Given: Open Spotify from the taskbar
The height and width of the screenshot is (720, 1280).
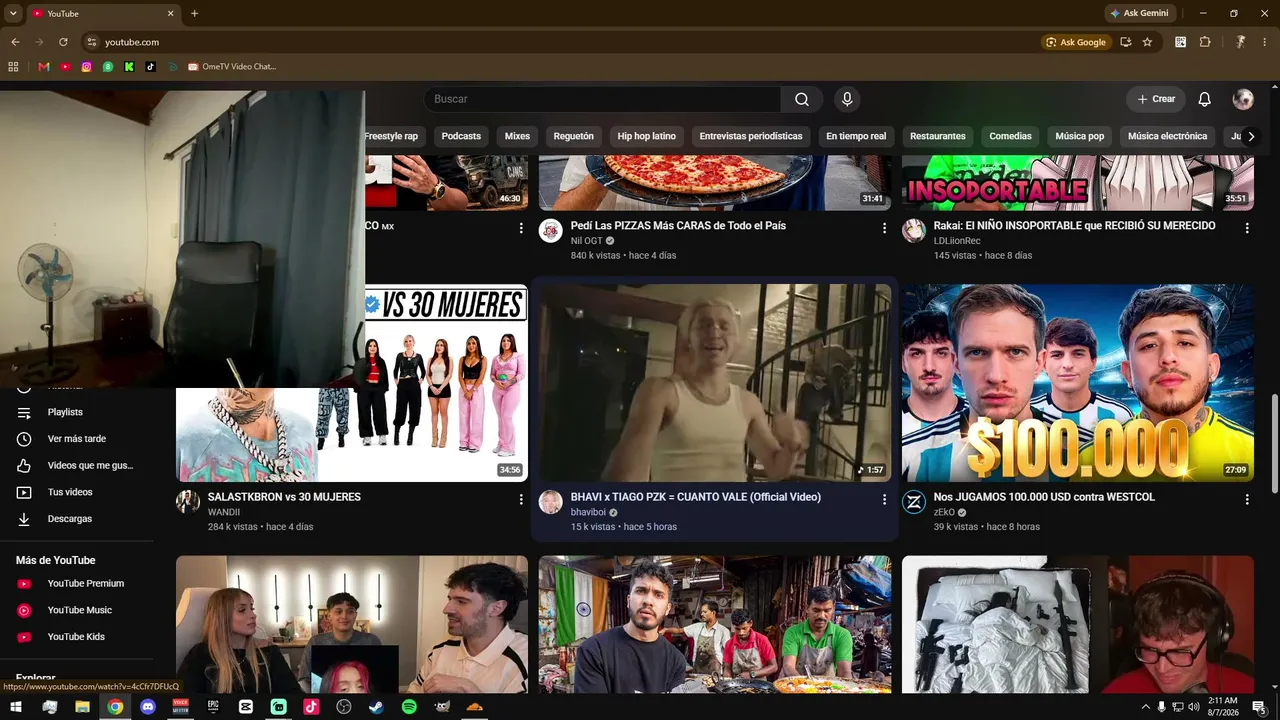Looking at the screenshot, I should tap(409, 707).
